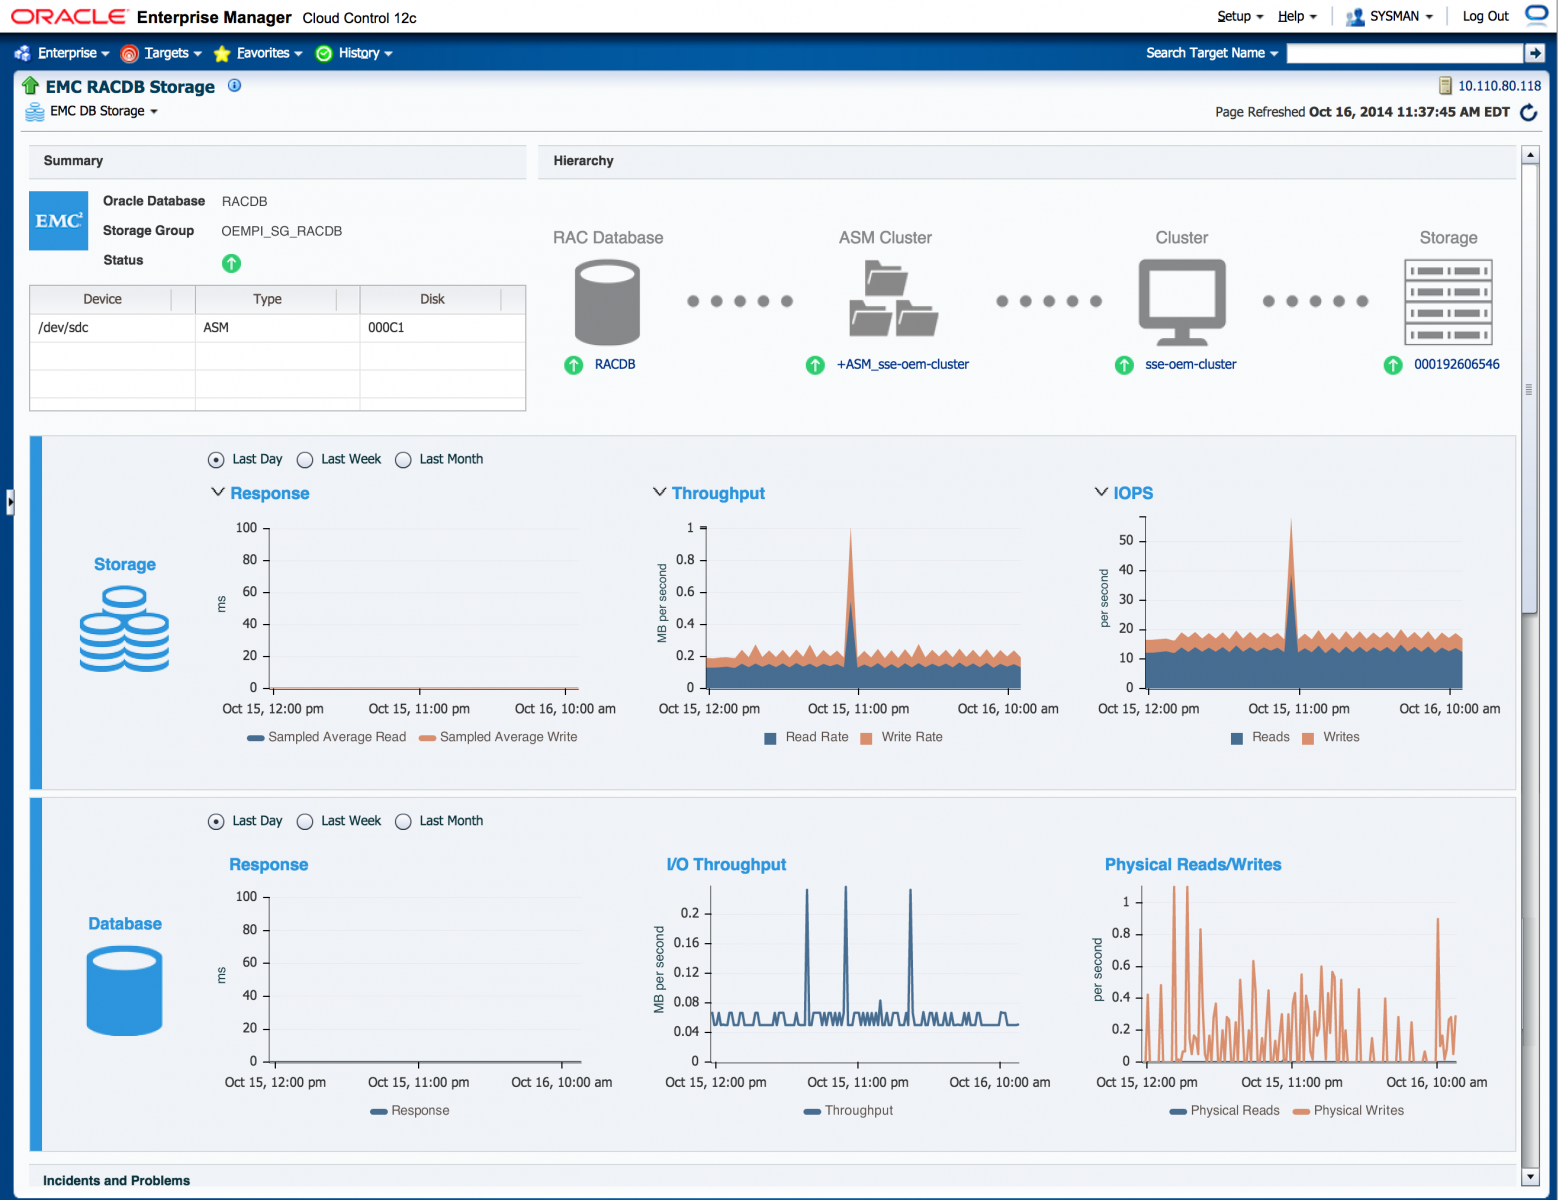Click the Storage rack icon in Hierarchy
Viewport: 1559px width, 1200px height.
1447,302
